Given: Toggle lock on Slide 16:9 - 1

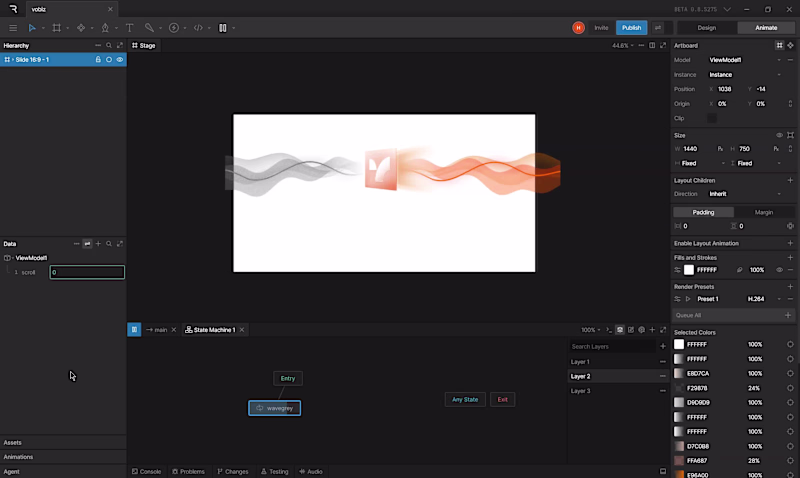Looking at the screenshot, I should (98, 60).
